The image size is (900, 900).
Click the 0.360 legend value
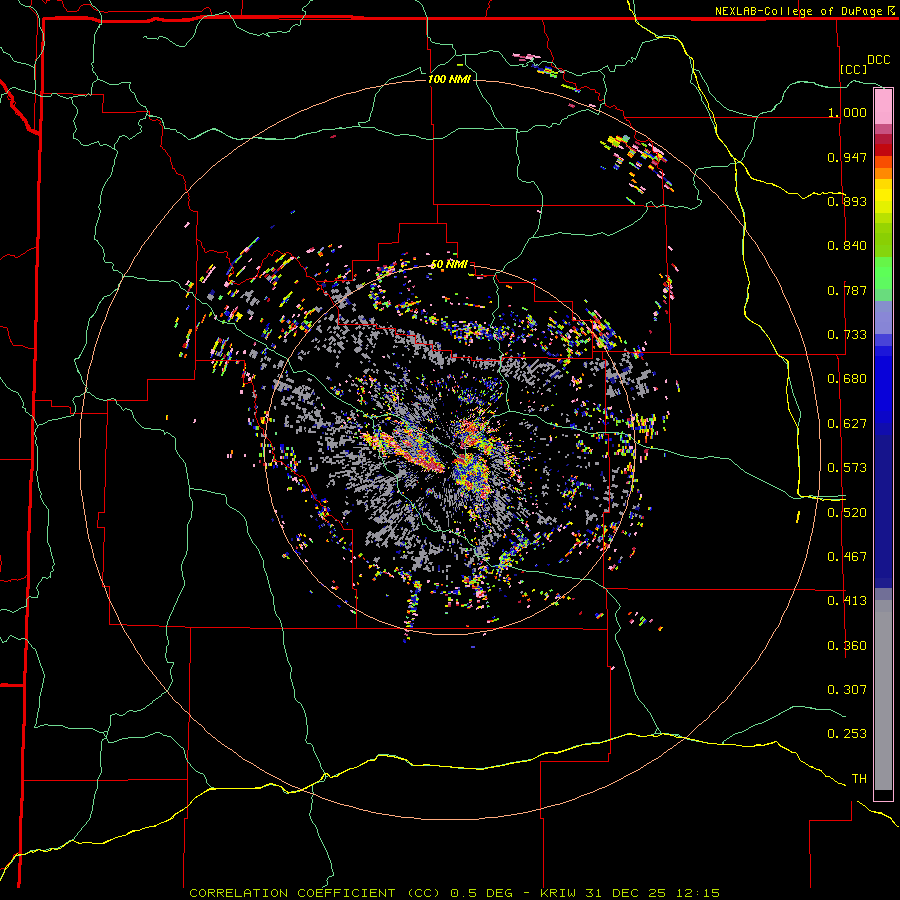click(x=847, y=646)
